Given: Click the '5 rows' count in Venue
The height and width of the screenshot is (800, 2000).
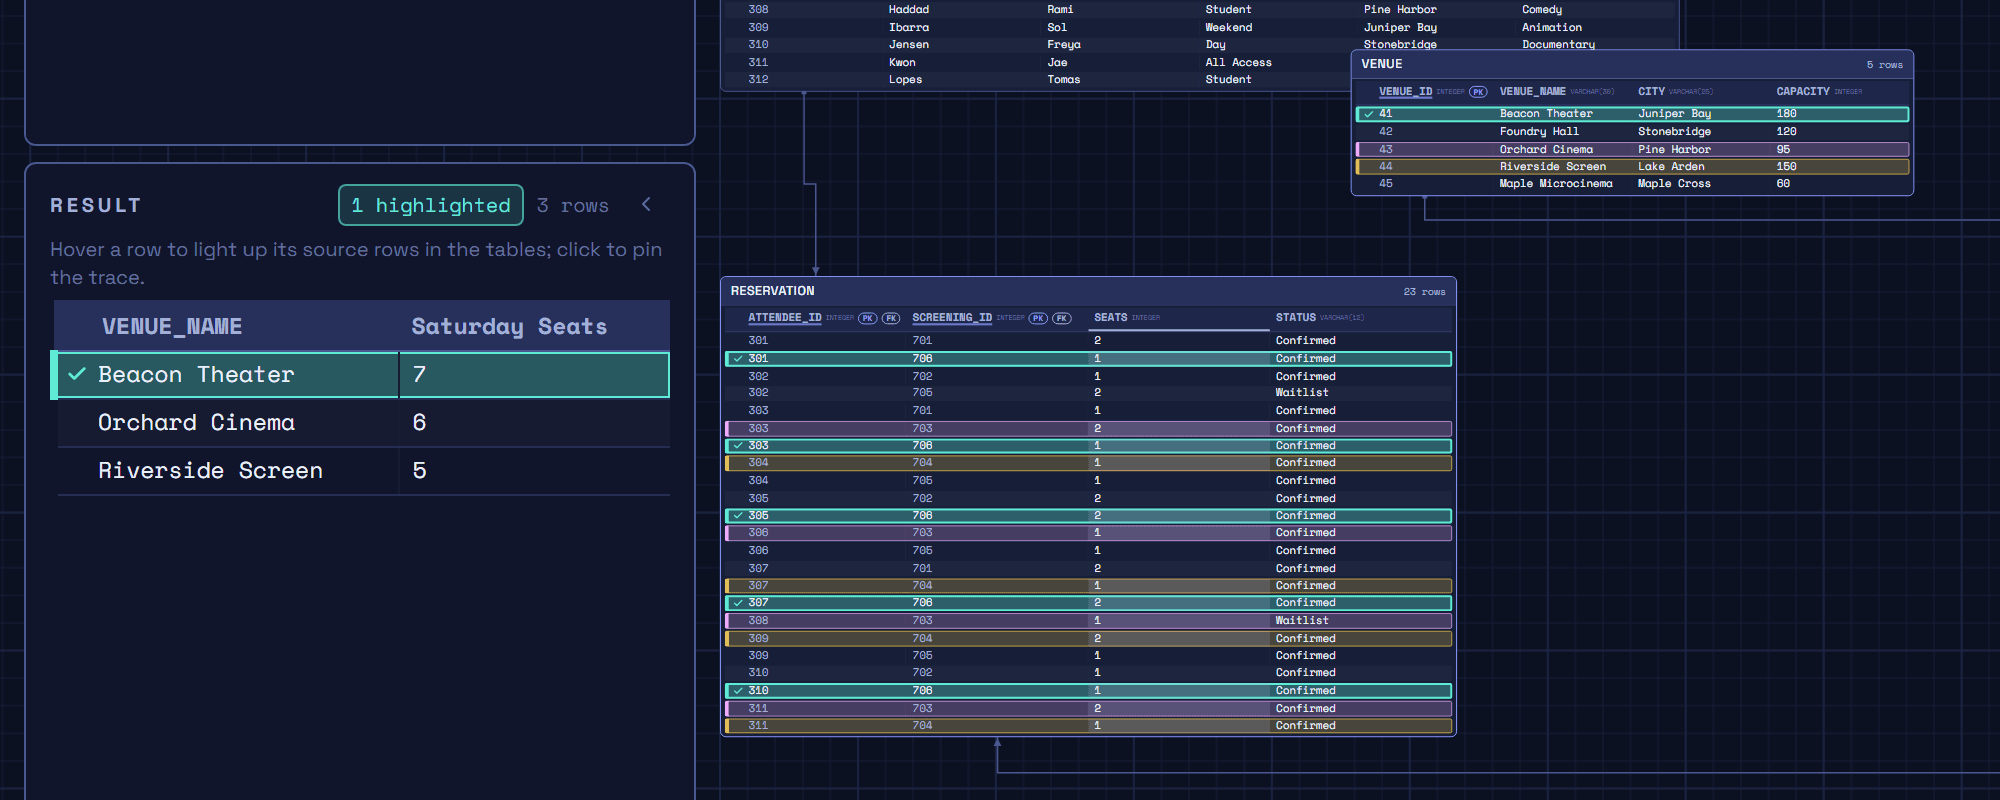Looking at the screenshot, I should pos(1884,65).
